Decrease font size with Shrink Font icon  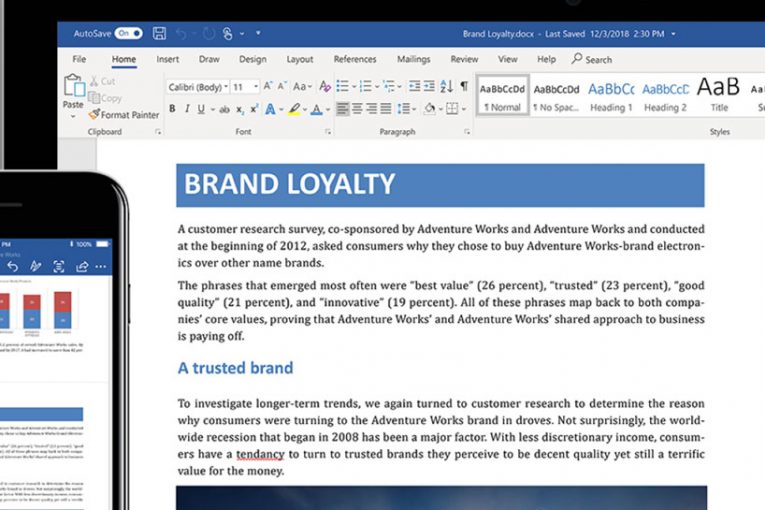tap(282, 86)
